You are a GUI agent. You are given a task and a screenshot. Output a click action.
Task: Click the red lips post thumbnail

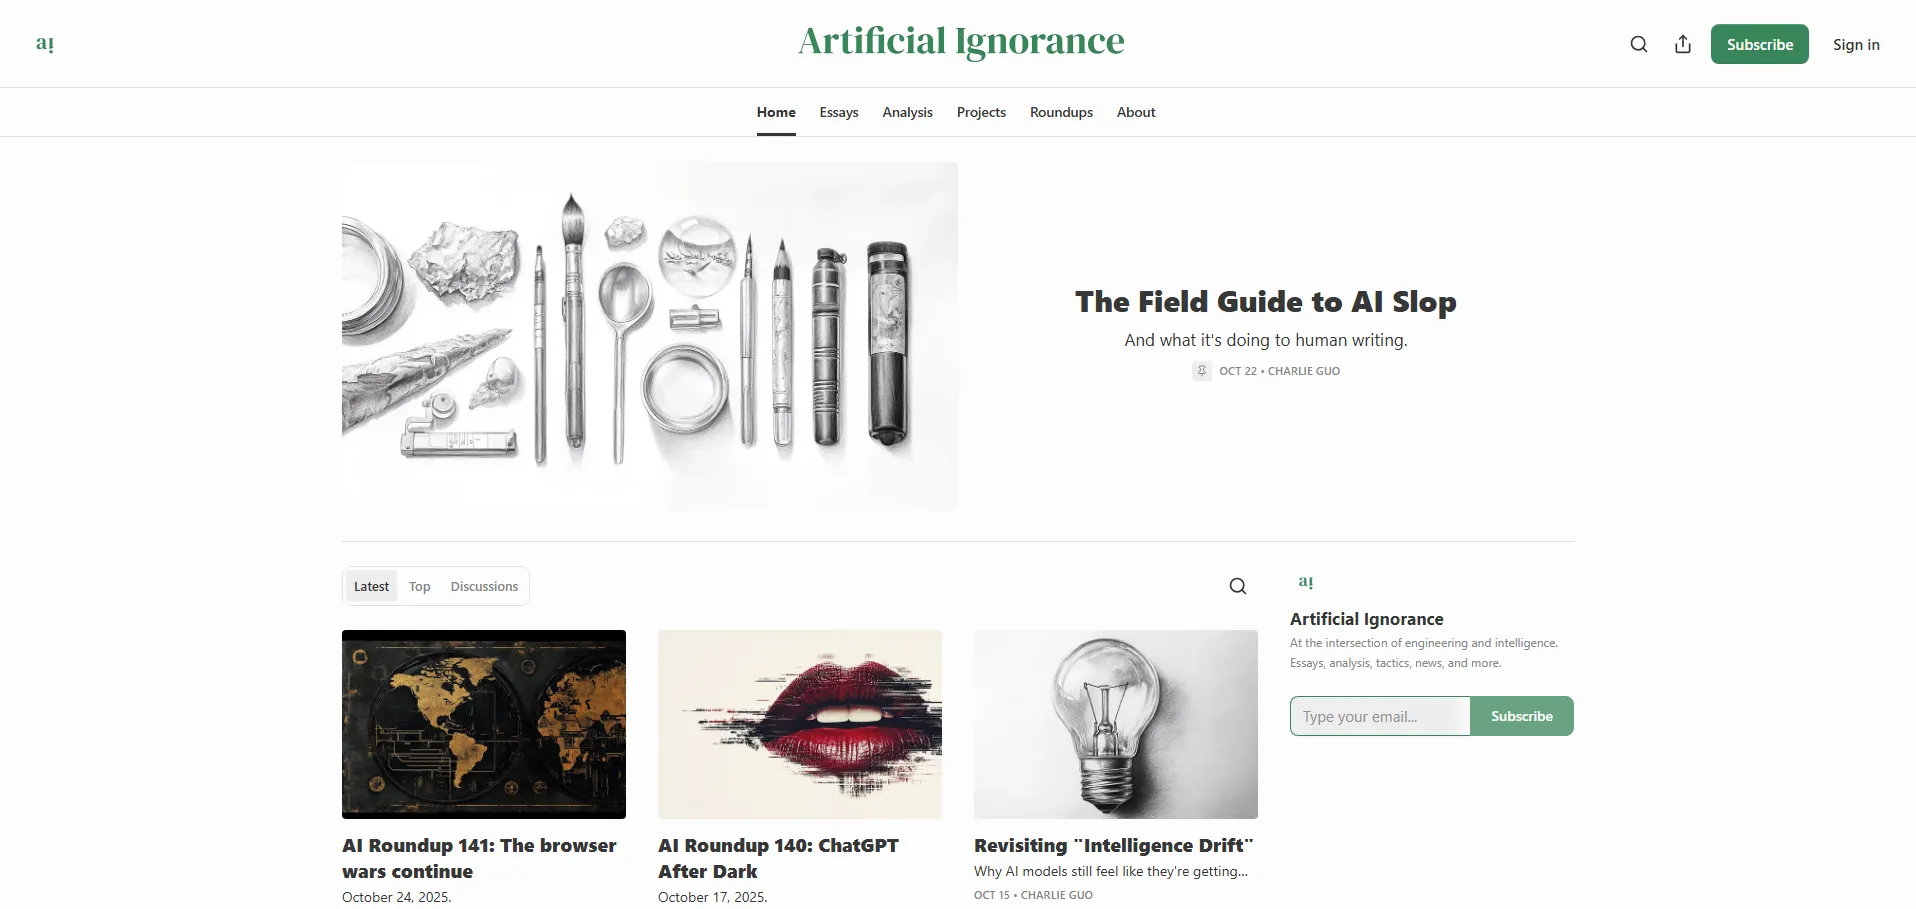(800, 724)
